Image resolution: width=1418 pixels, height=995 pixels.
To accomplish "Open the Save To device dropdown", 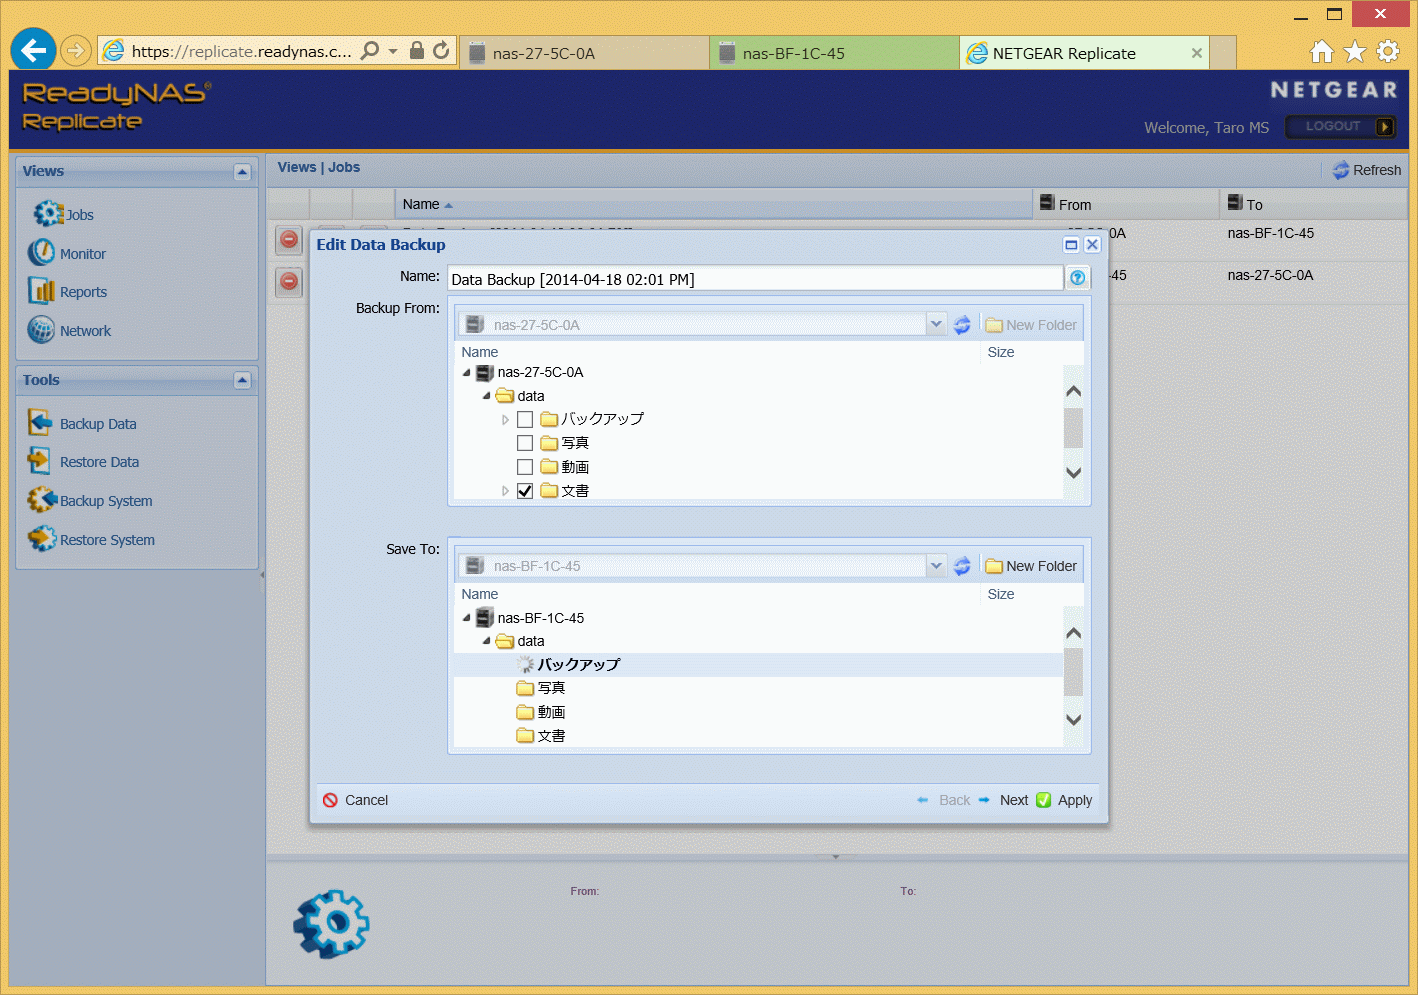I will (936, 566).
